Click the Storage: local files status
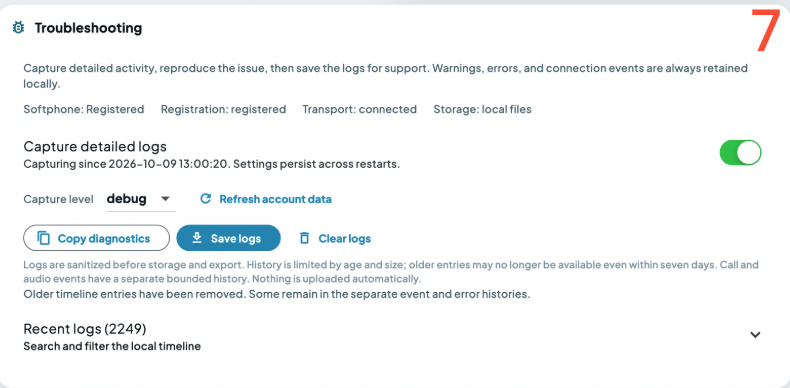 (482, 109)
